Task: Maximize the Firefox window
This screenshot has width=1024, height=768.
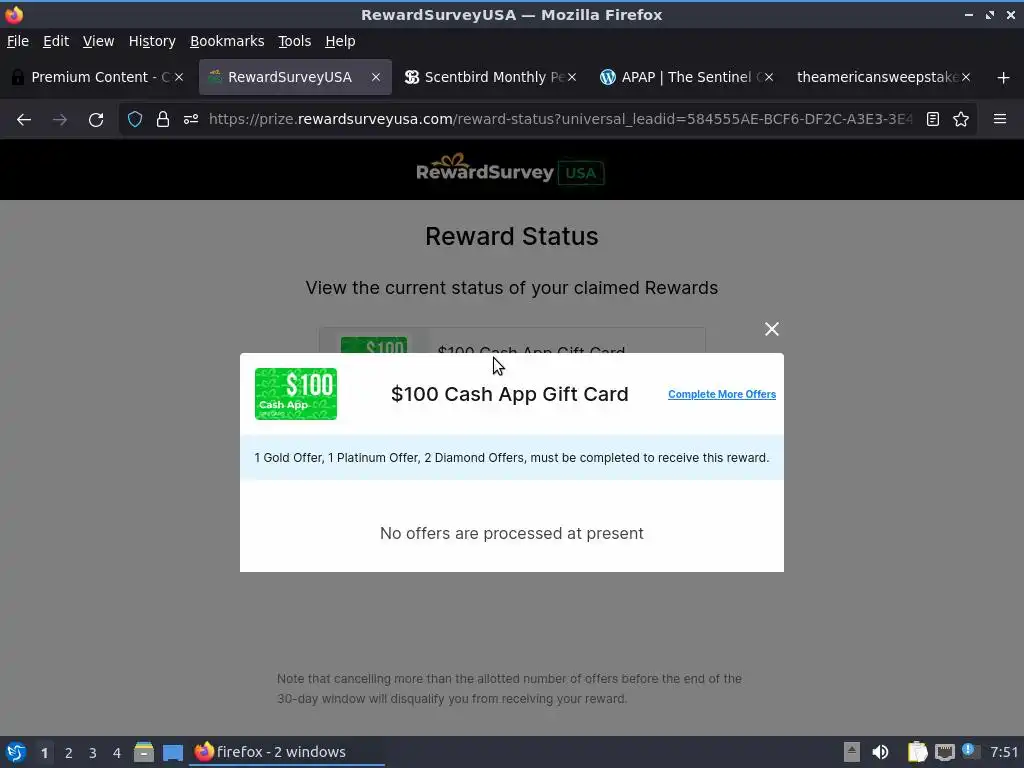Action: [990, 14]
